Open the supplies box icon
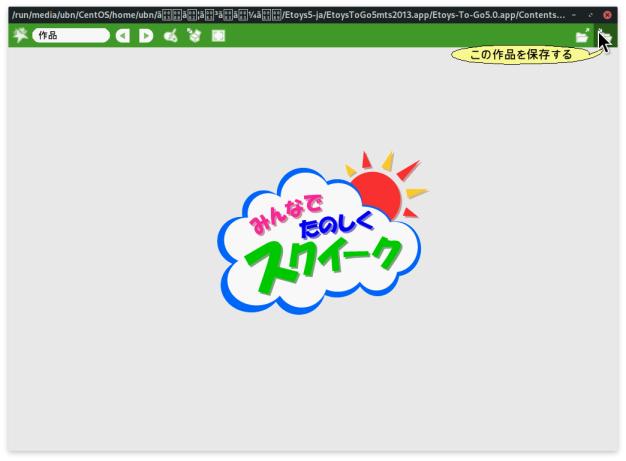626x461 pixels. click(x=194, y=36)
